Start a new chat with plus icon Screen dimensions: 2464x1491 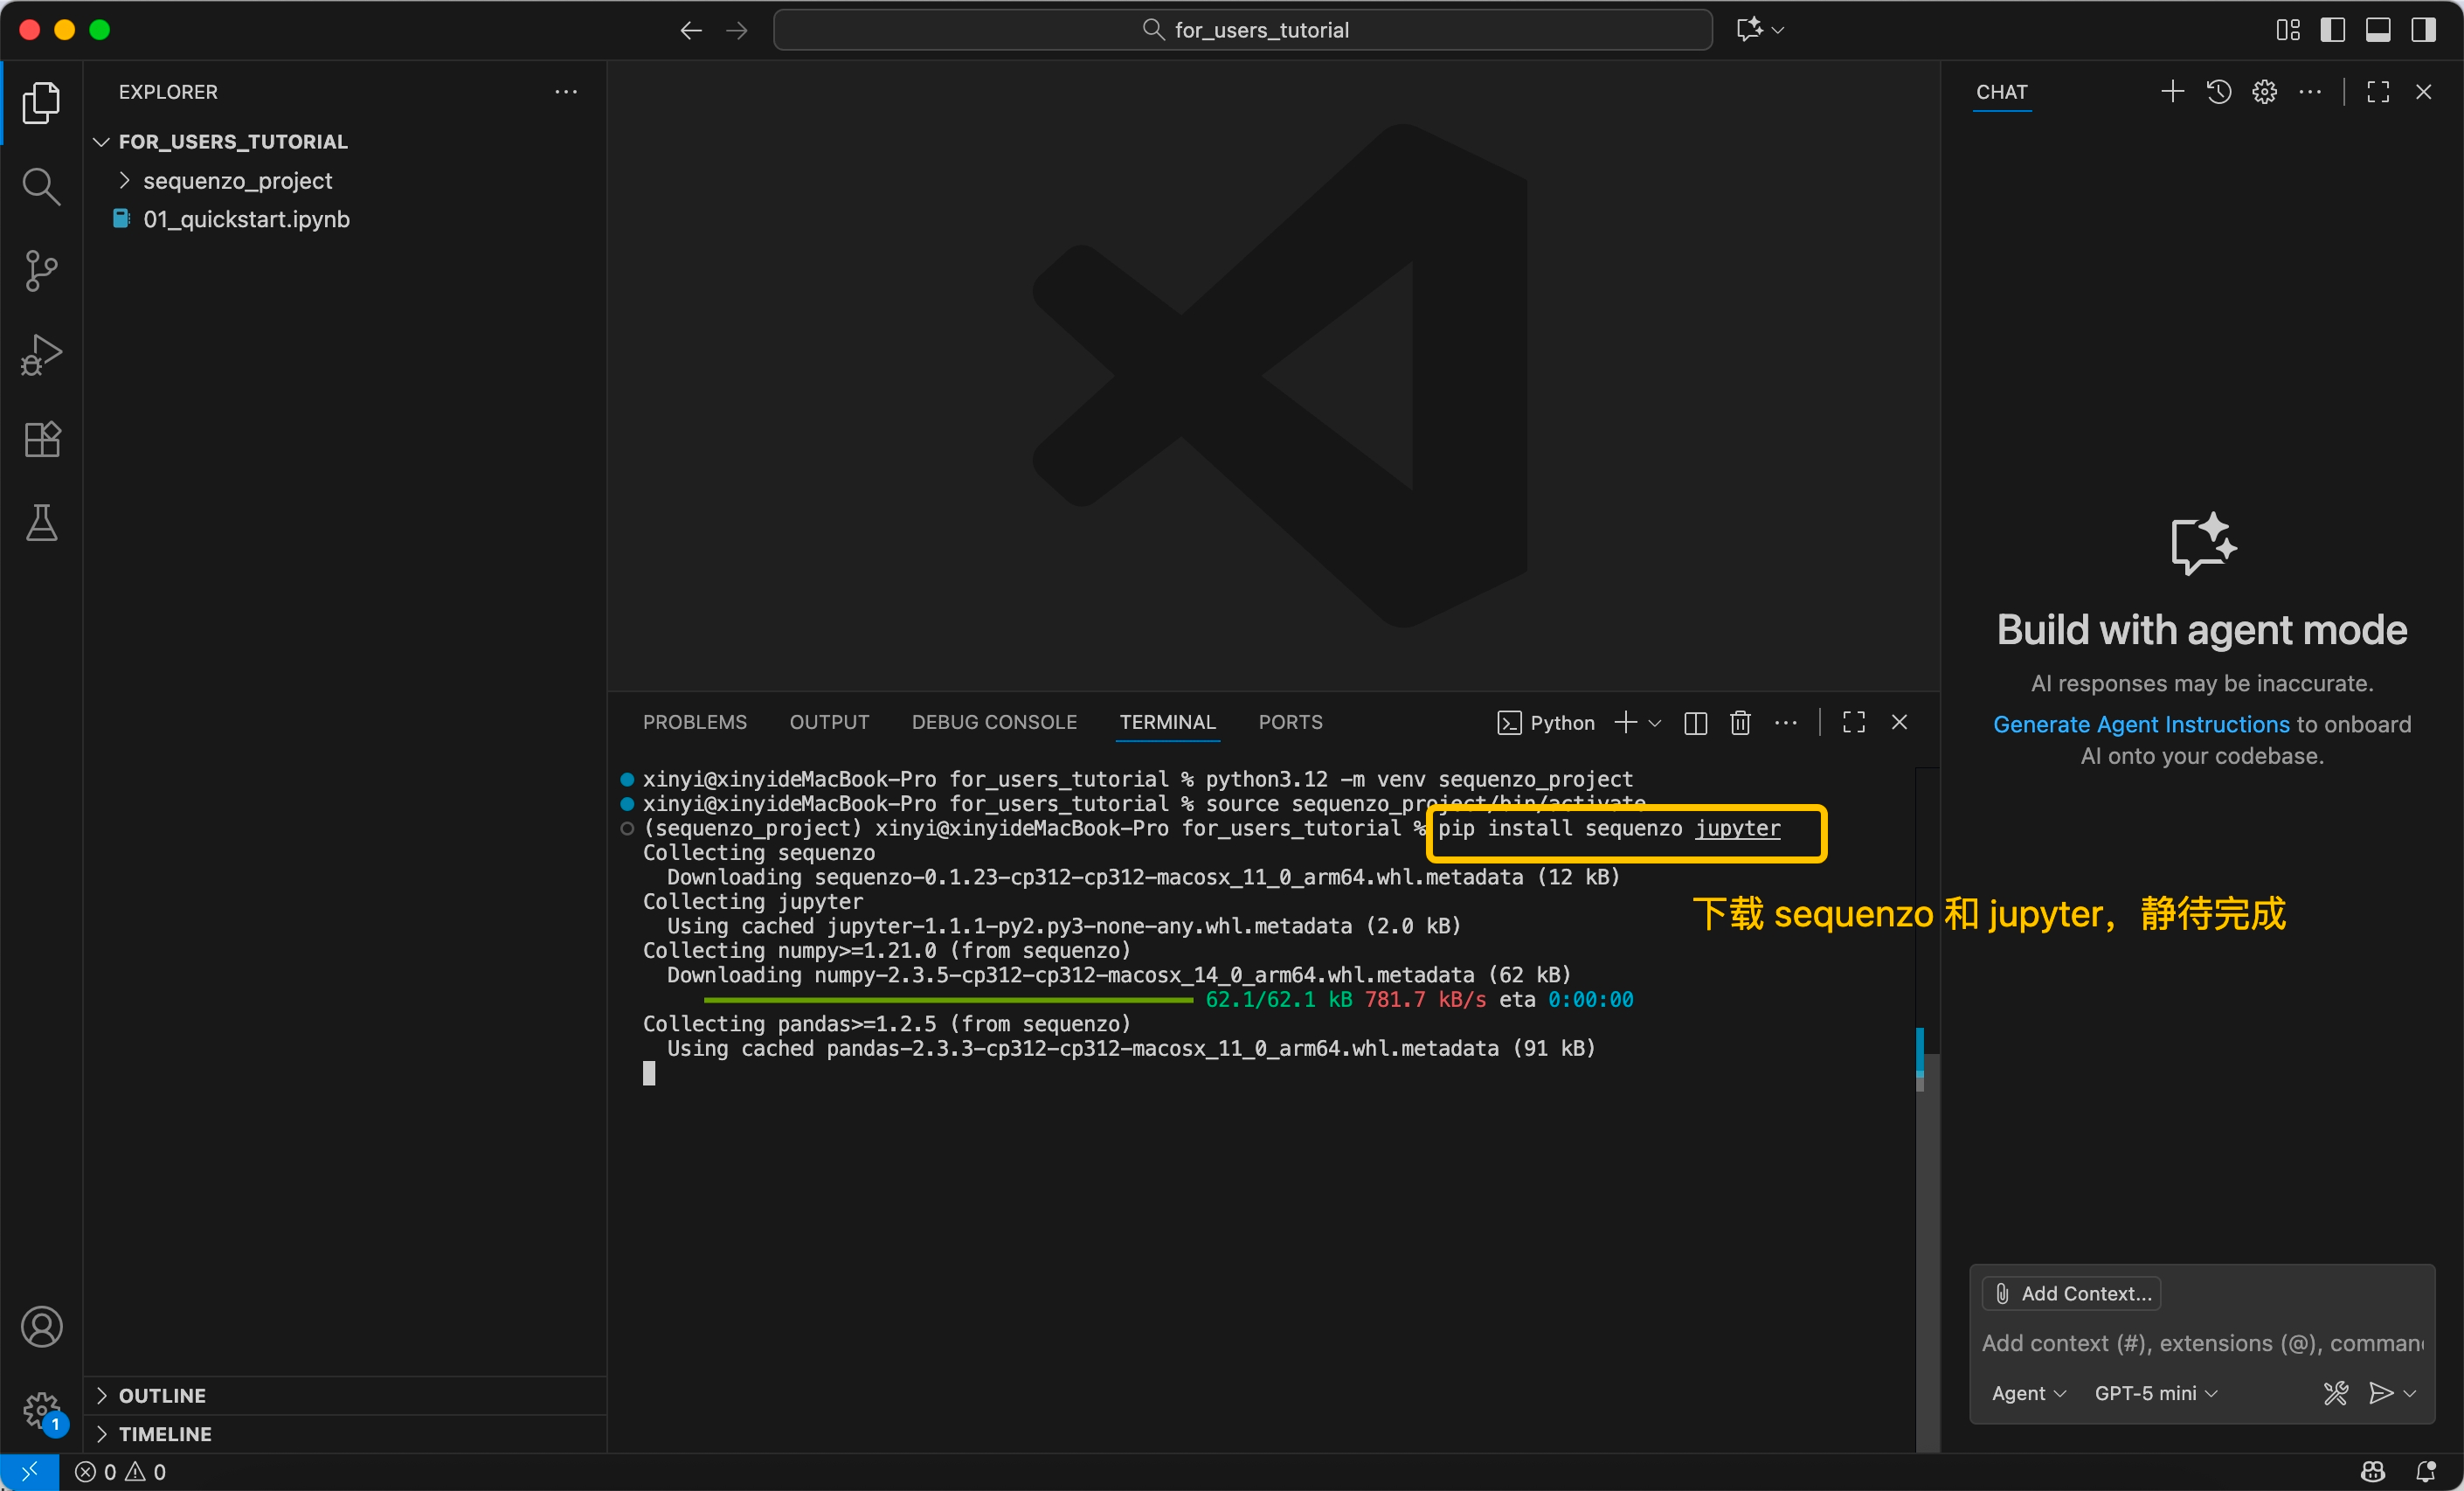pos(2172,92)
